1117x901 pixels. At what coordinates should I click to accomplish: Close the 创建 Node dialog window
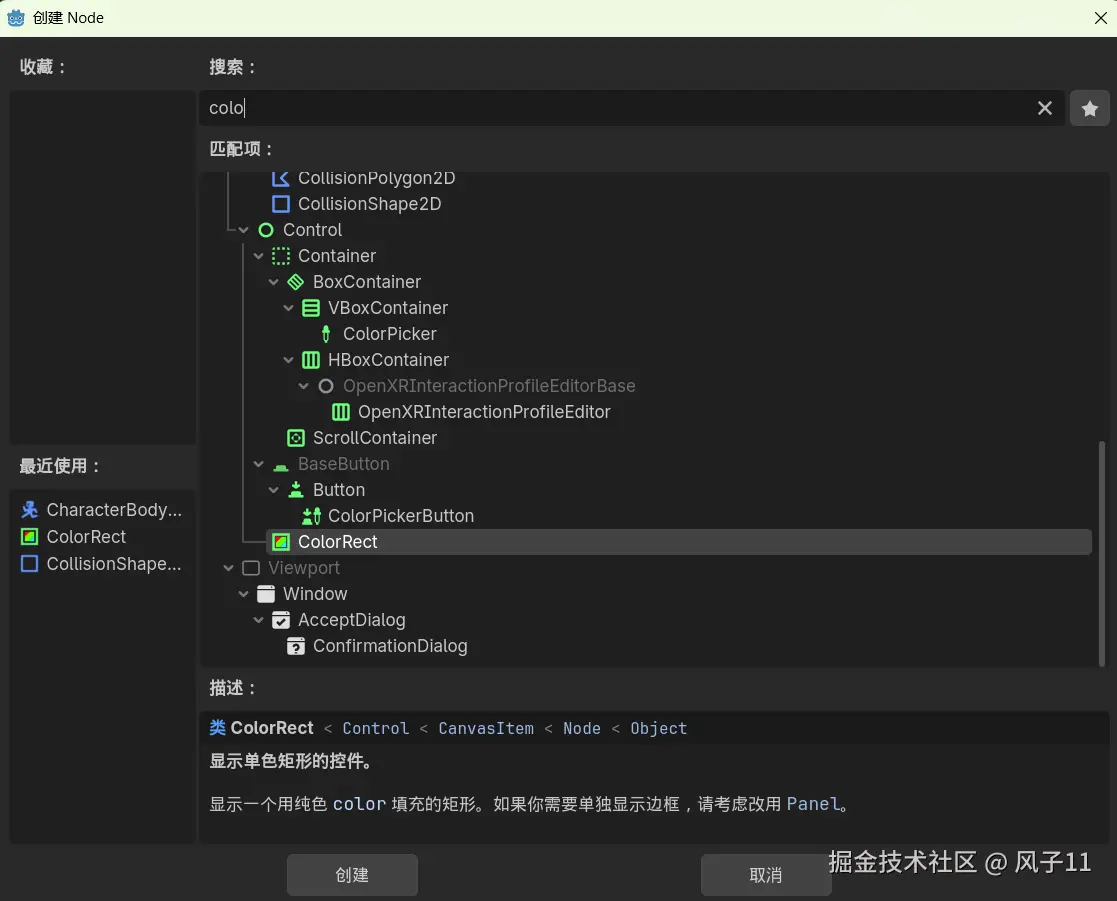point(1100,18)
